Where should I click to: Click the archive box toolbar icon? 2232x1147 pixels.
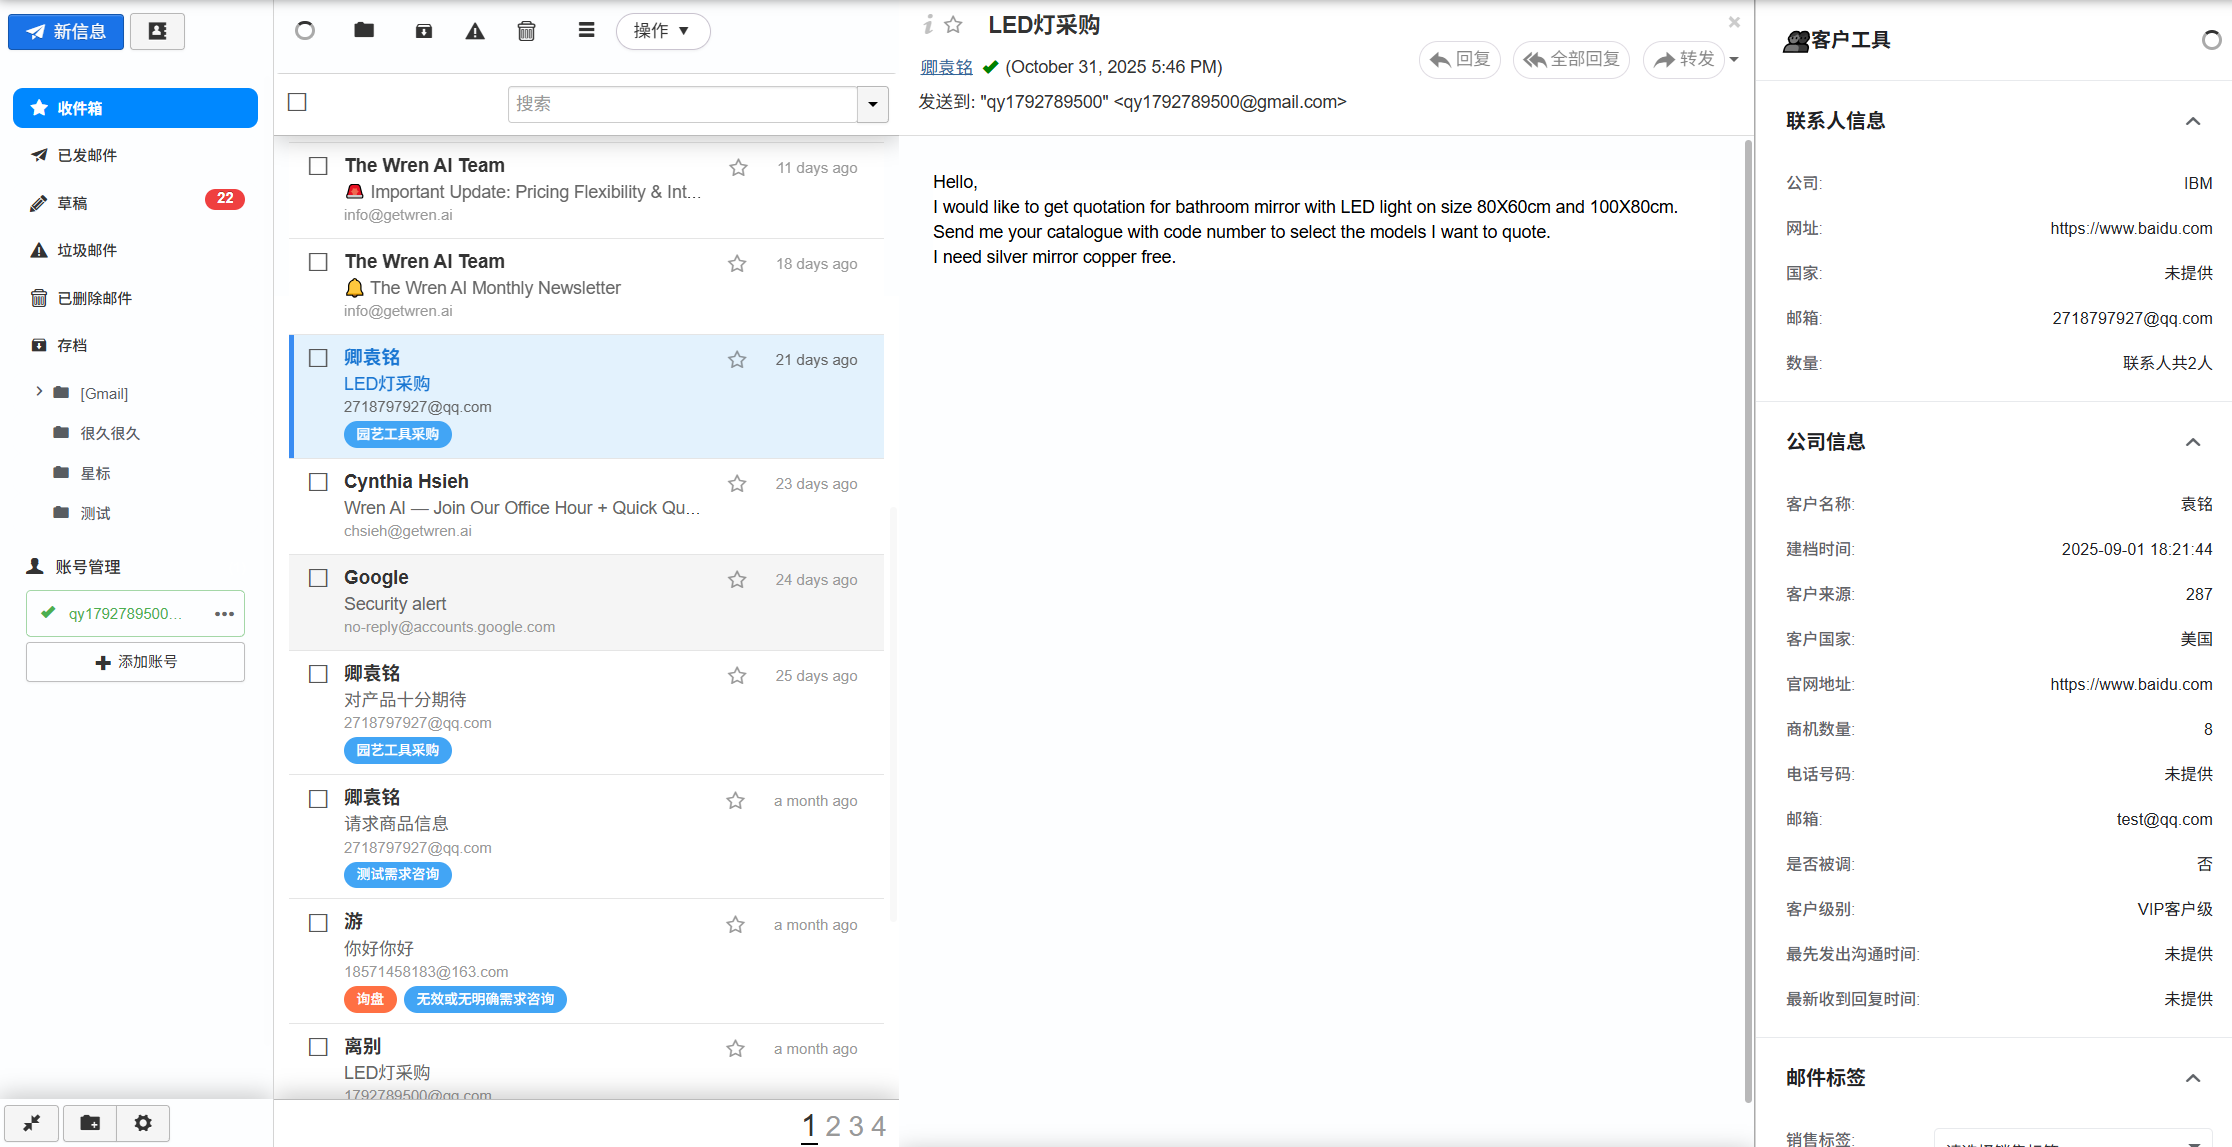[x=424, y=31]
